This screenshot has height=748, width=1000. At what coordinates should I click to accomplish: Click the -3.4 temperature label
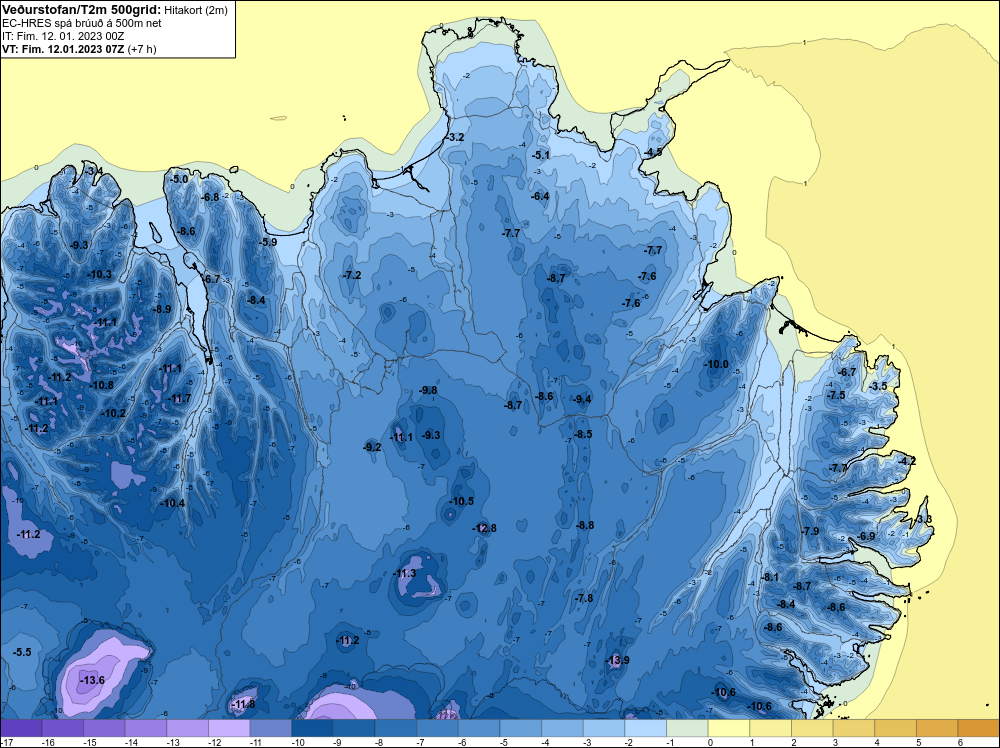pyautogui.click(x=94, y=170)
